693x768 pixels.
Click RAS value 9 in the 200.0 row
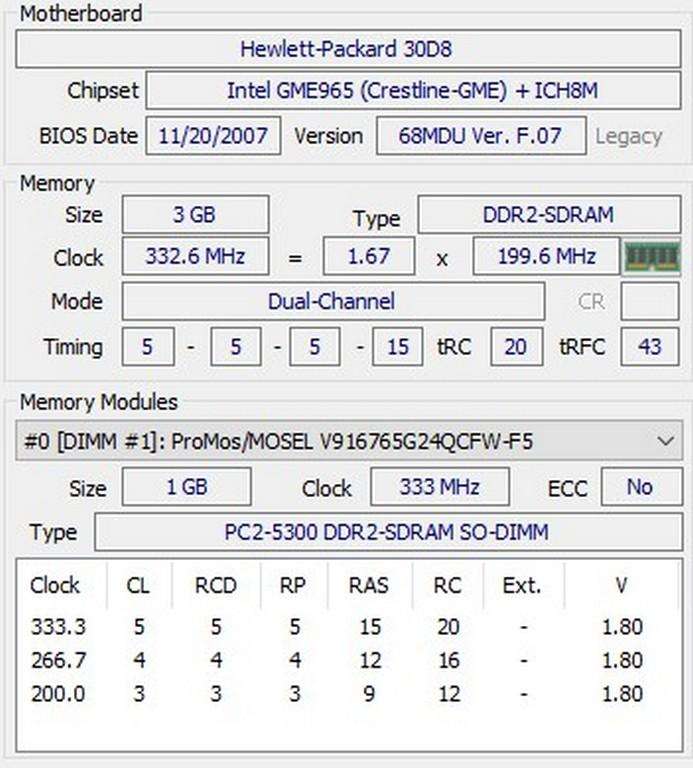(x=370, y=694)
